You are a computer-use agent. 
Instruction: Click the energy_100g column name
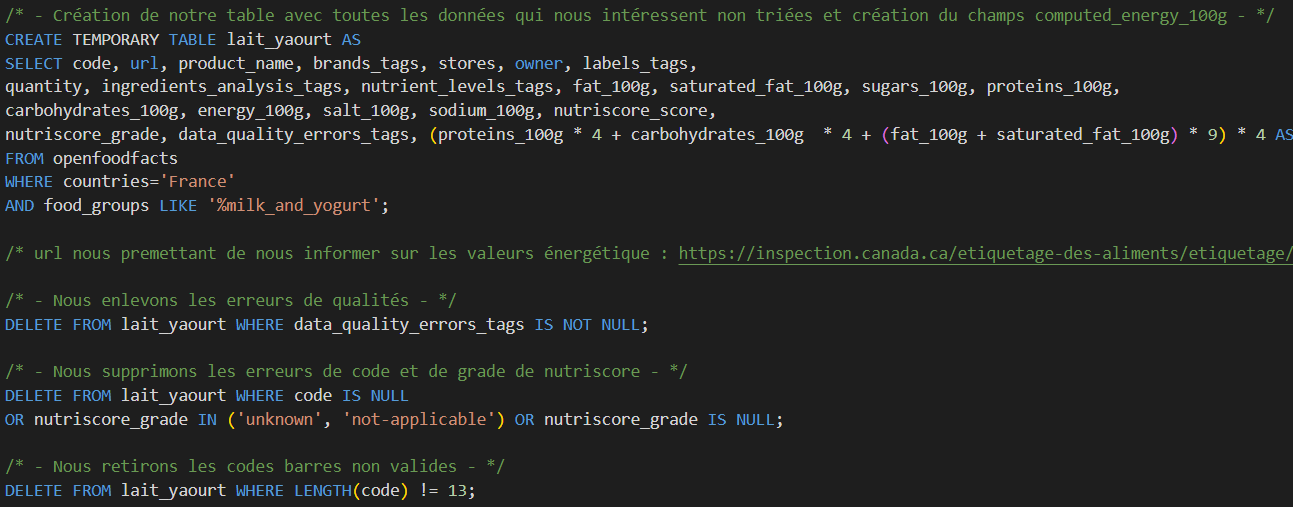250,111
